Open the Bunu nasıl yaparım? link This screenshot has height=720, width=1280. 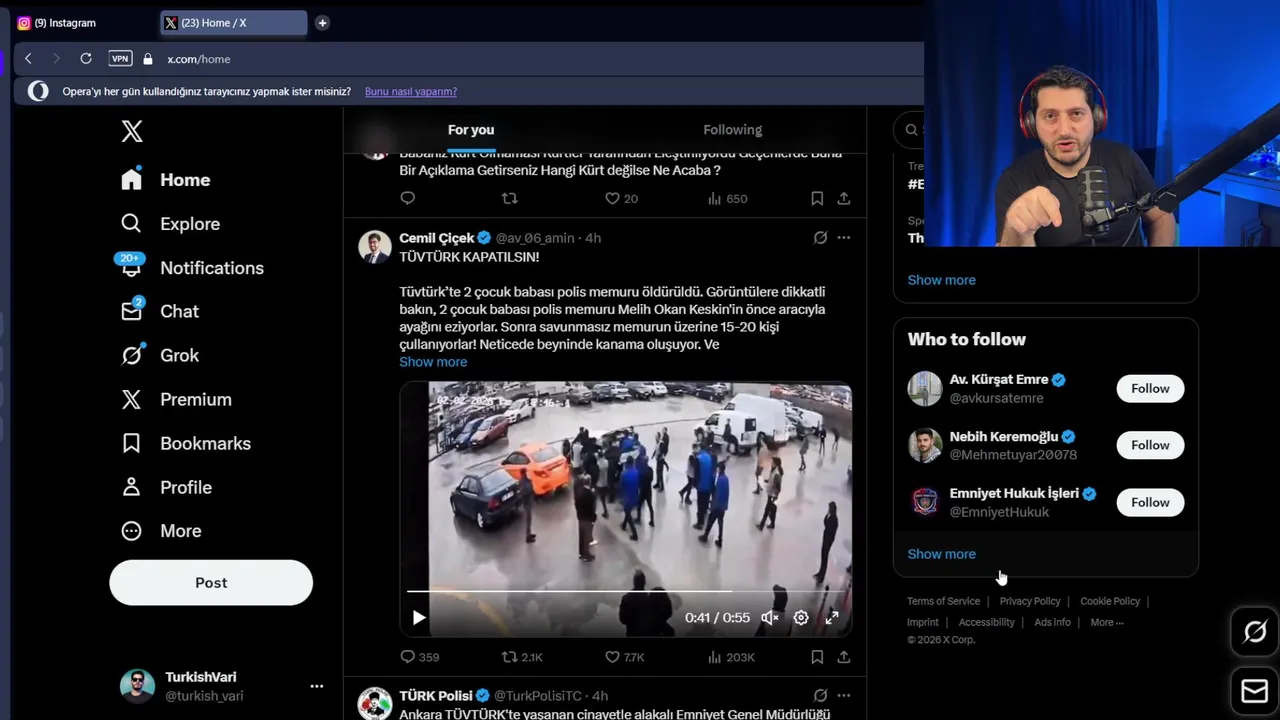(x=411, y=91)
